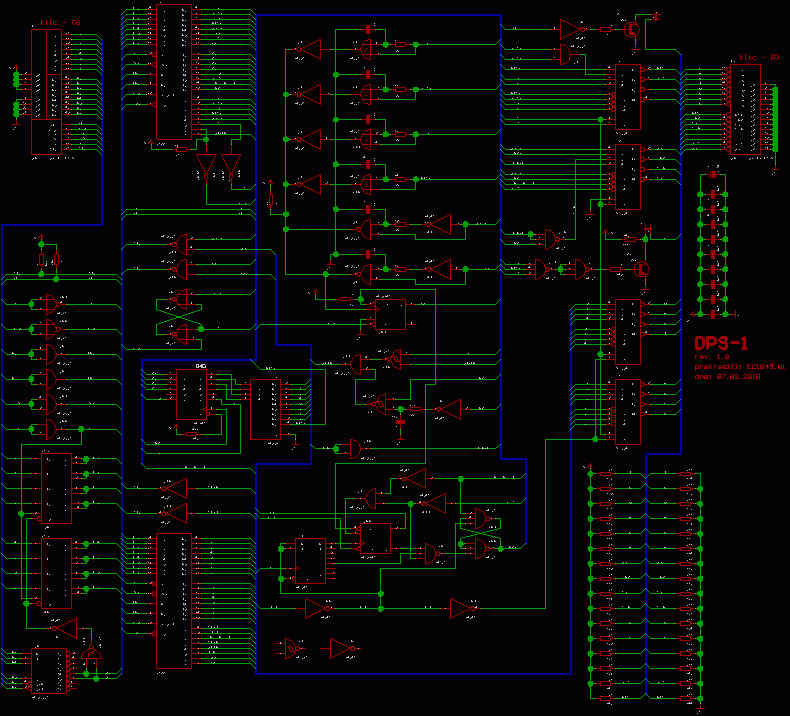The image size is (790, 716).
Task: Select the large tall IC at the bottom
Action: pos(172,600)
